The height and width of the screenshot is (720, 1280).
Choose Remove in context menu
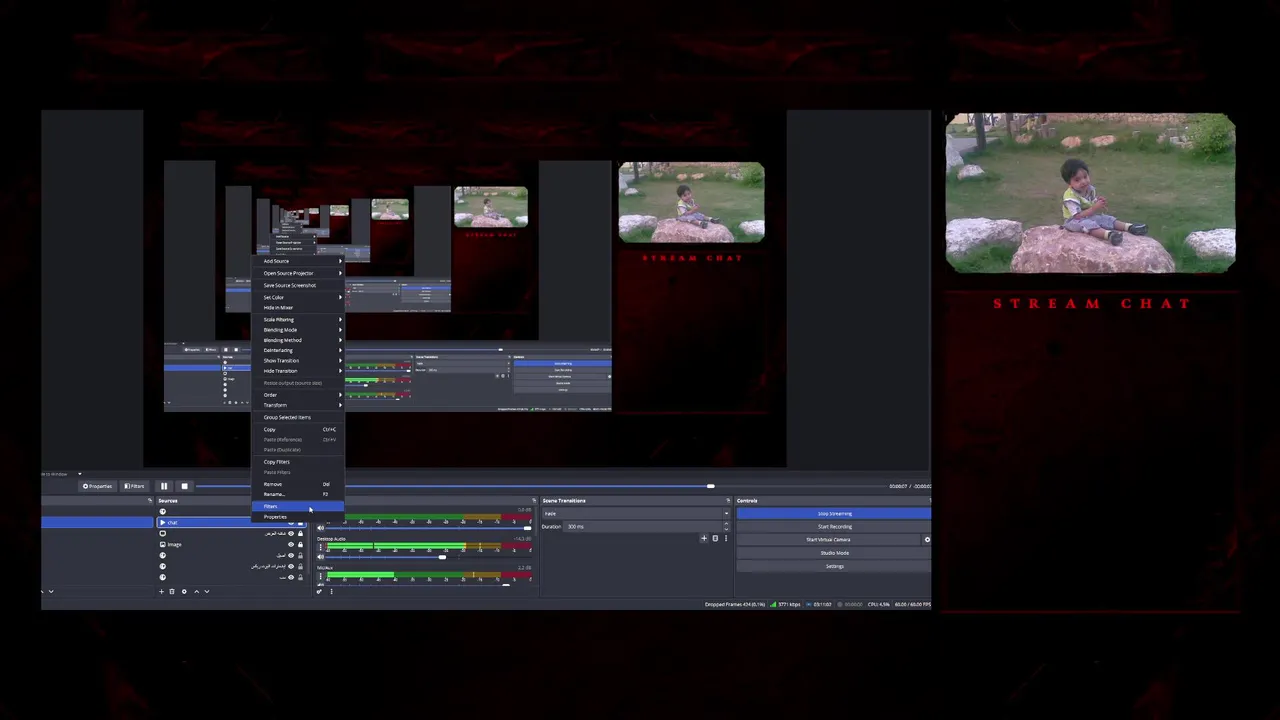(x=298, y=484)
